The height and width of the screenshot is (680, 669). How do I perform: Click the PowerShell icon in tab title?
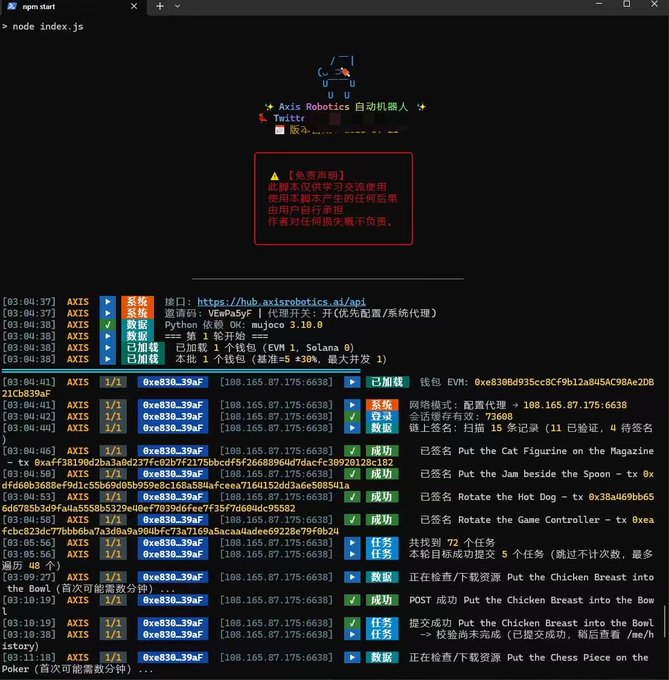(x=12, y=6)
